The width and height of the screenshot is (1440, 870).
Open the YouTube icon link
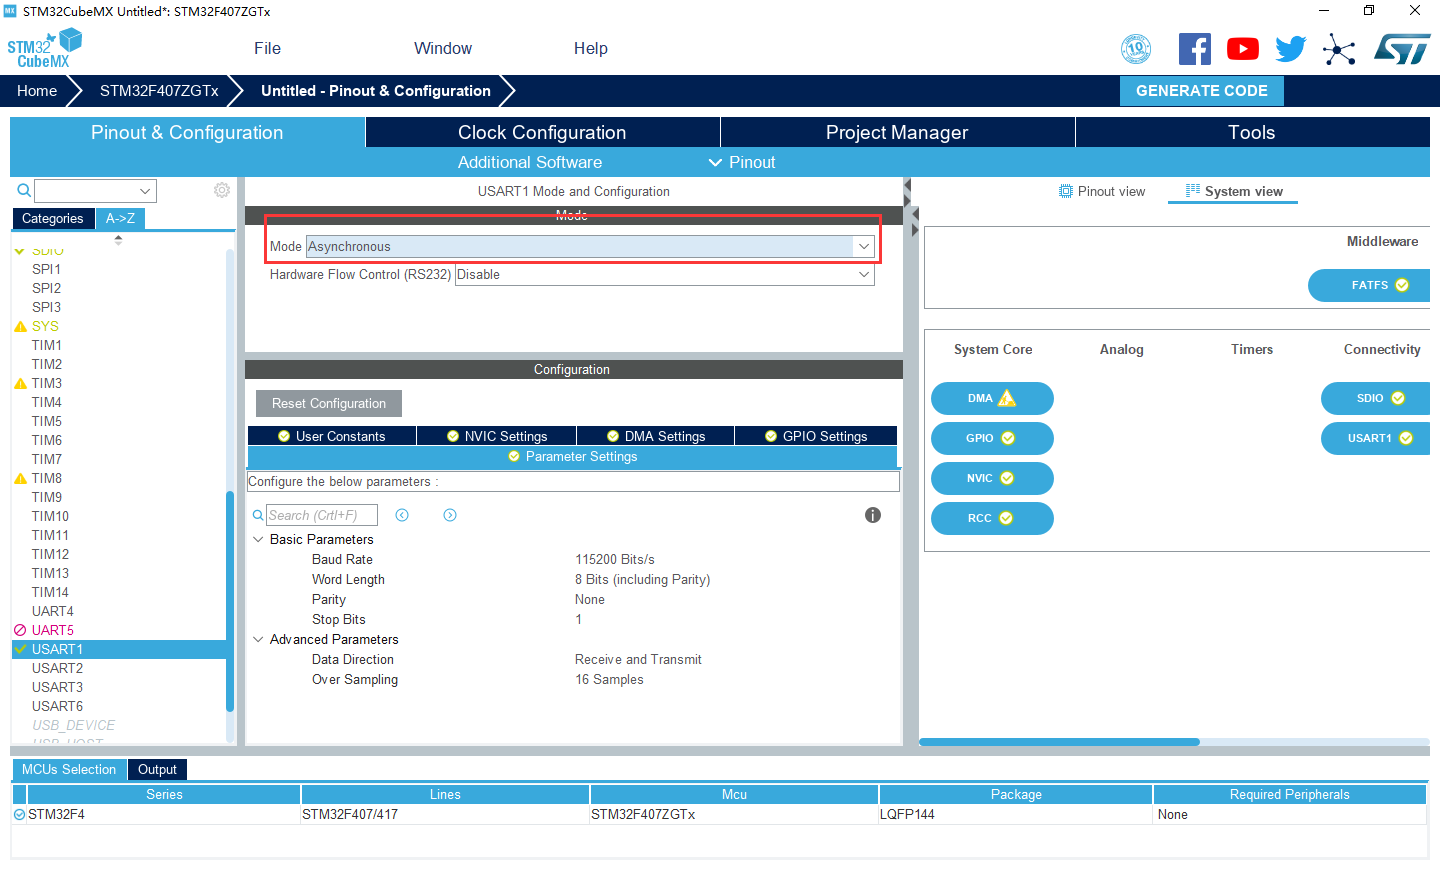(1243, 49)
